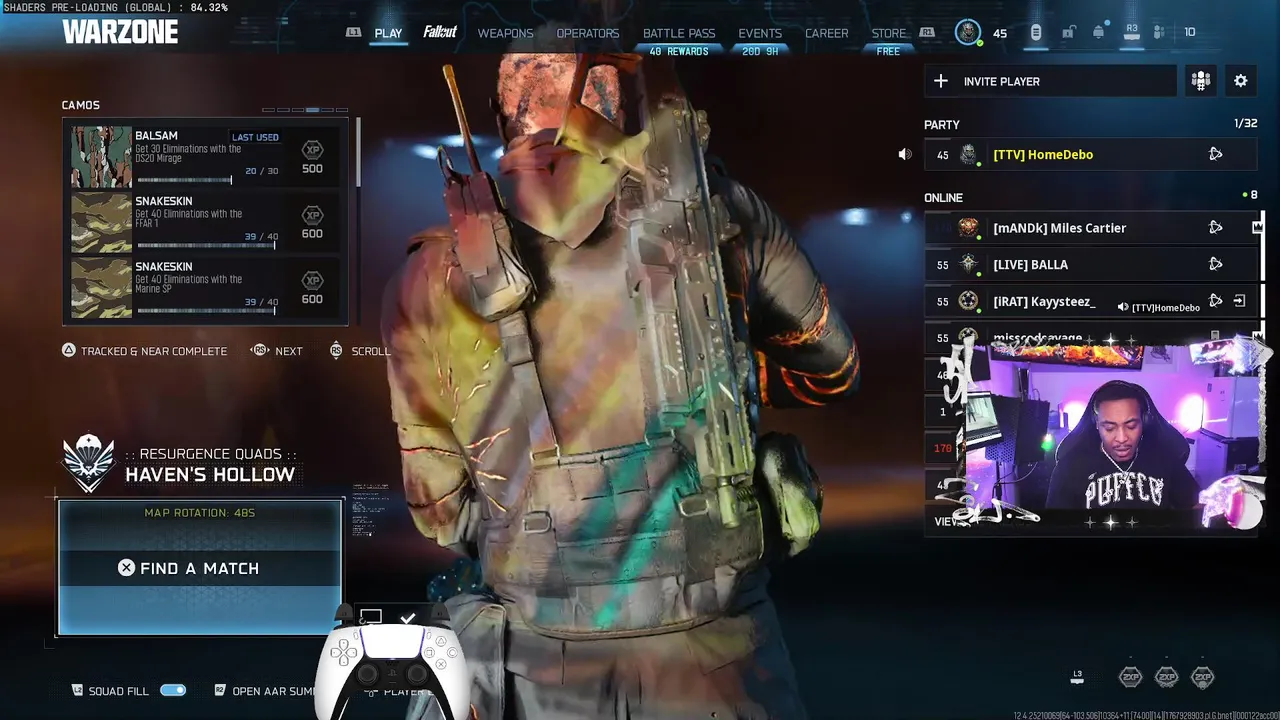This screenshot has width=1280, height=720.
Task: Open the STORE tab
Action: coord(888,33)
